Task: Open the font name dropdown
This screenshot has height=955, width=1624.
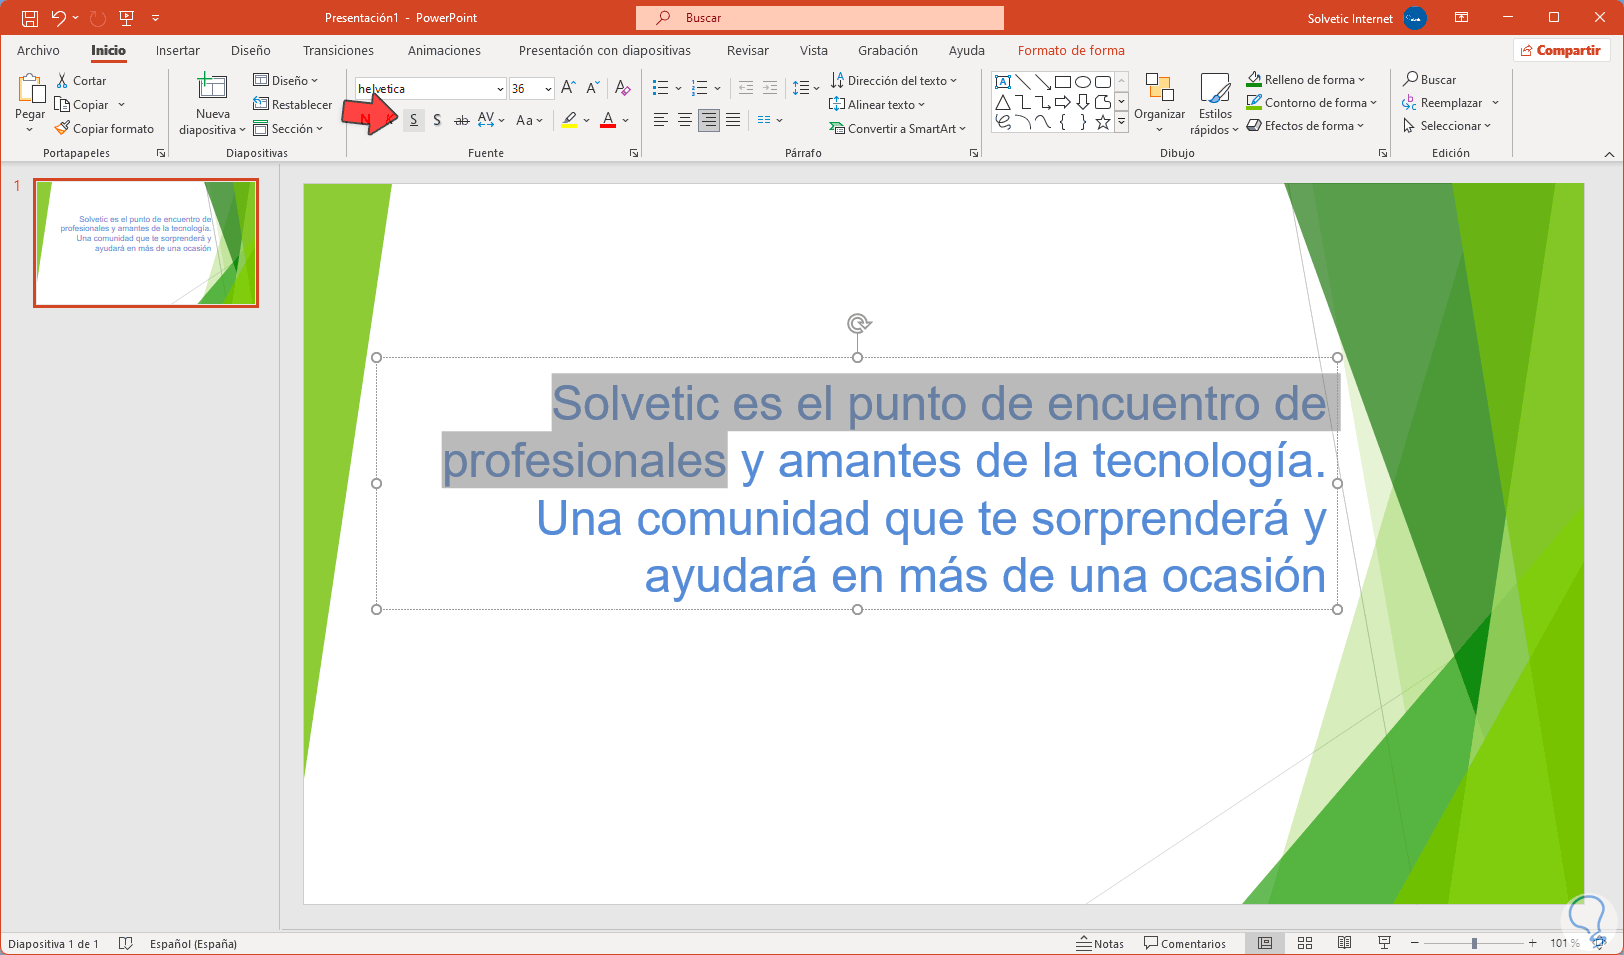Action: point(500,89)
